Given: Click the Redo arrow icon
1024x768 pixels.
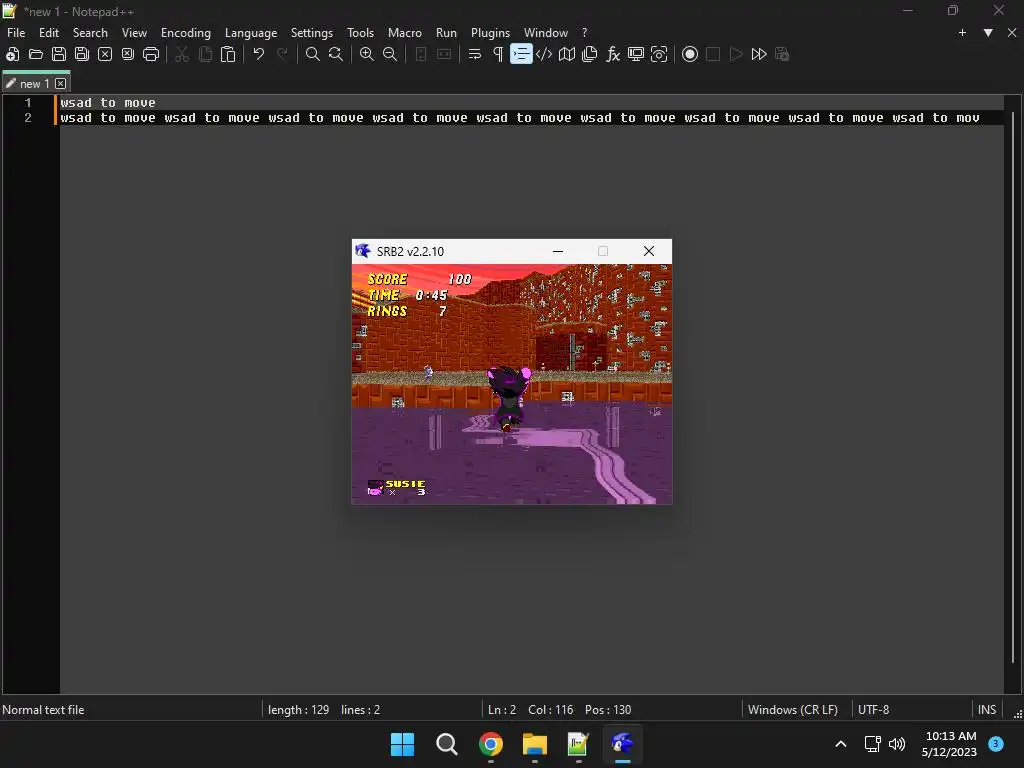Looking at the screenshot, I should click(282, 54).
